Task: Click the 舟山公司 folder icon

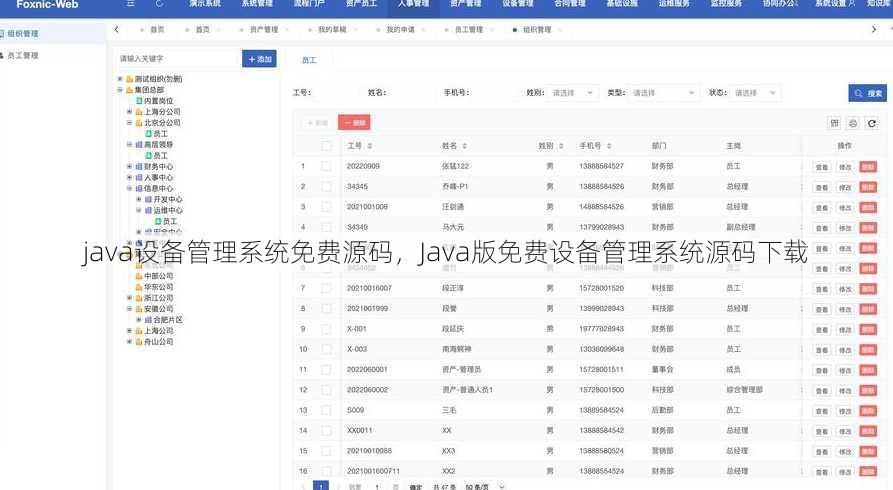Action: click(x=139, y=342)
